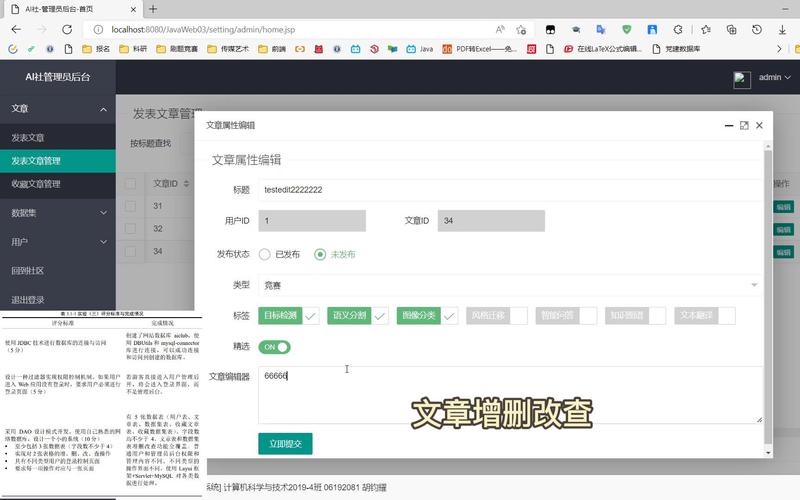Image resolution: width=800 pixels, height=500 pixels.
Task: Close the 文章属性编辑 dialog
Action: (x=759, y=126)
